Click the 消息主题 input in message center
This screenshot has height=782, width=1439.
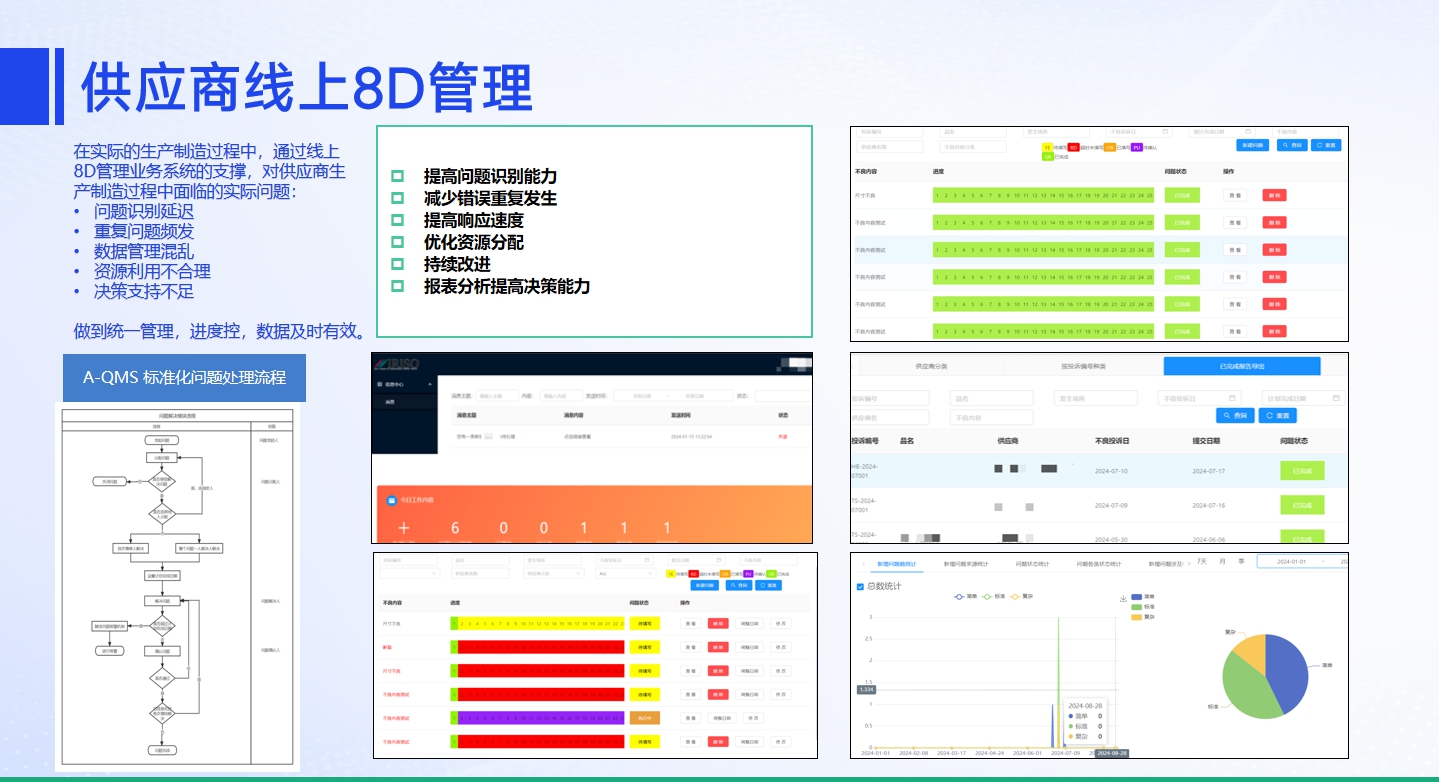click(497, 396)
